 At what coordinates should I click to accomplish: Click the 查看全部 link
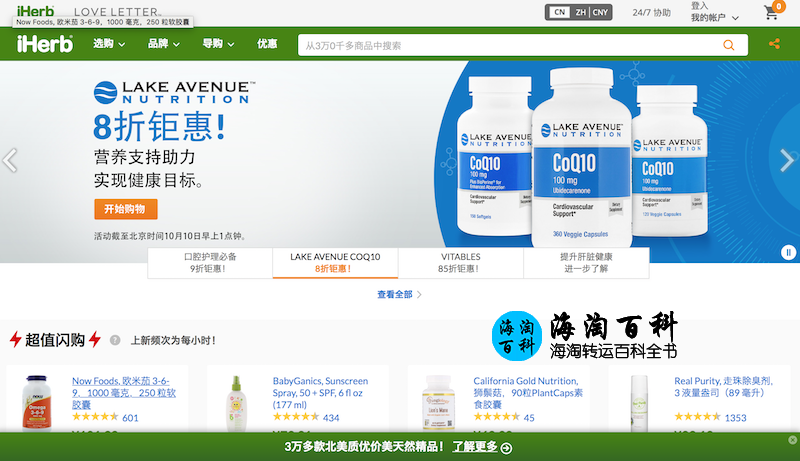pos(399,294)
